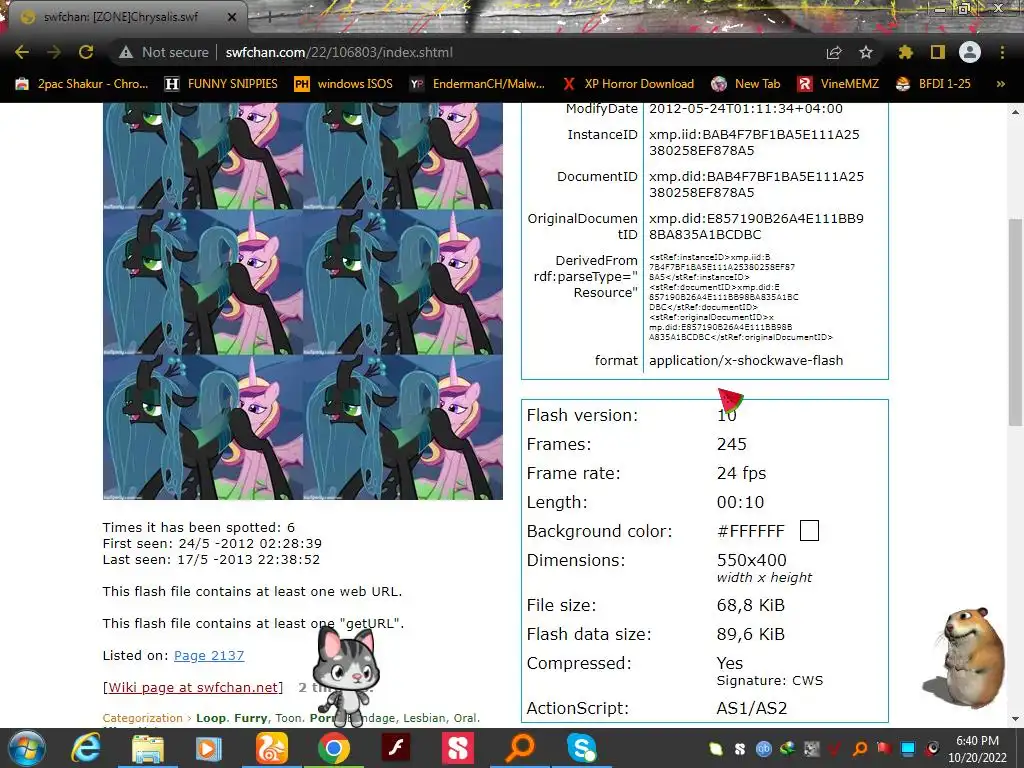Click the page vertical scrollbar thumb
The width and height of the screenshot is (1024, 768).
(x=1015, y=323)
